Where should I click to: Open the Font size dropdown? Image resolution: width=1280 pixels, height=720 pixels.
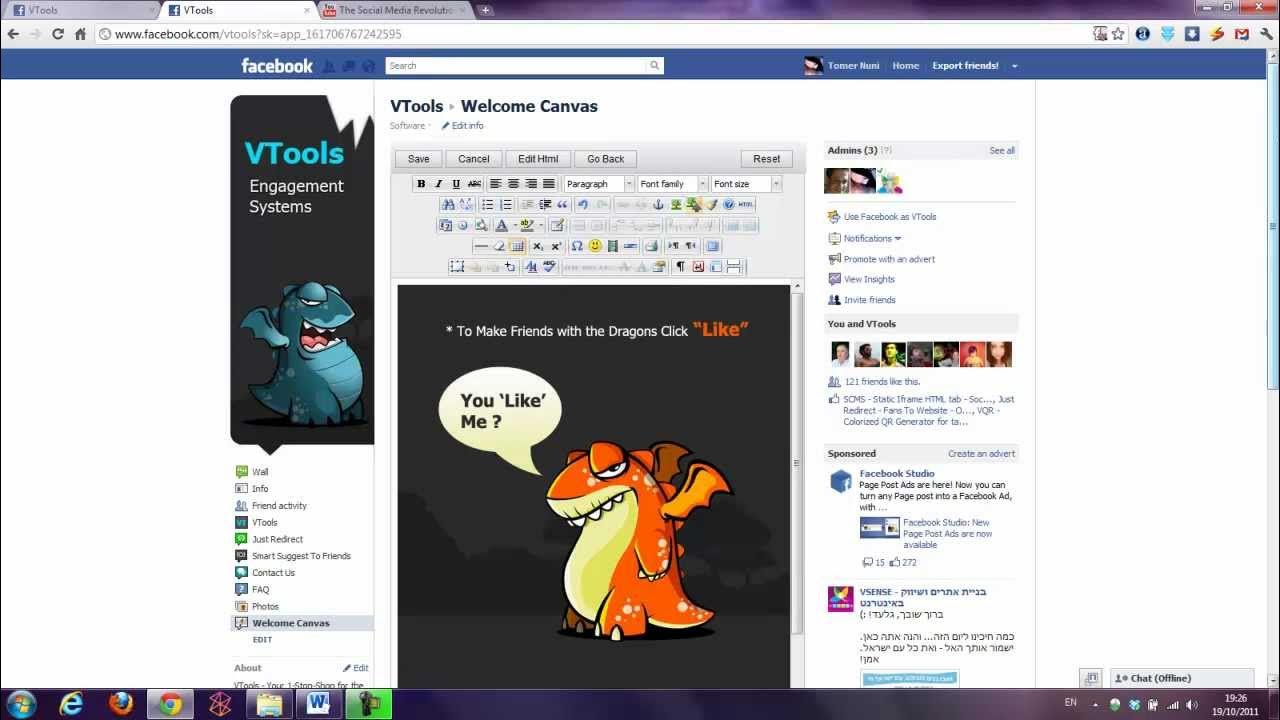pos(746,184)
